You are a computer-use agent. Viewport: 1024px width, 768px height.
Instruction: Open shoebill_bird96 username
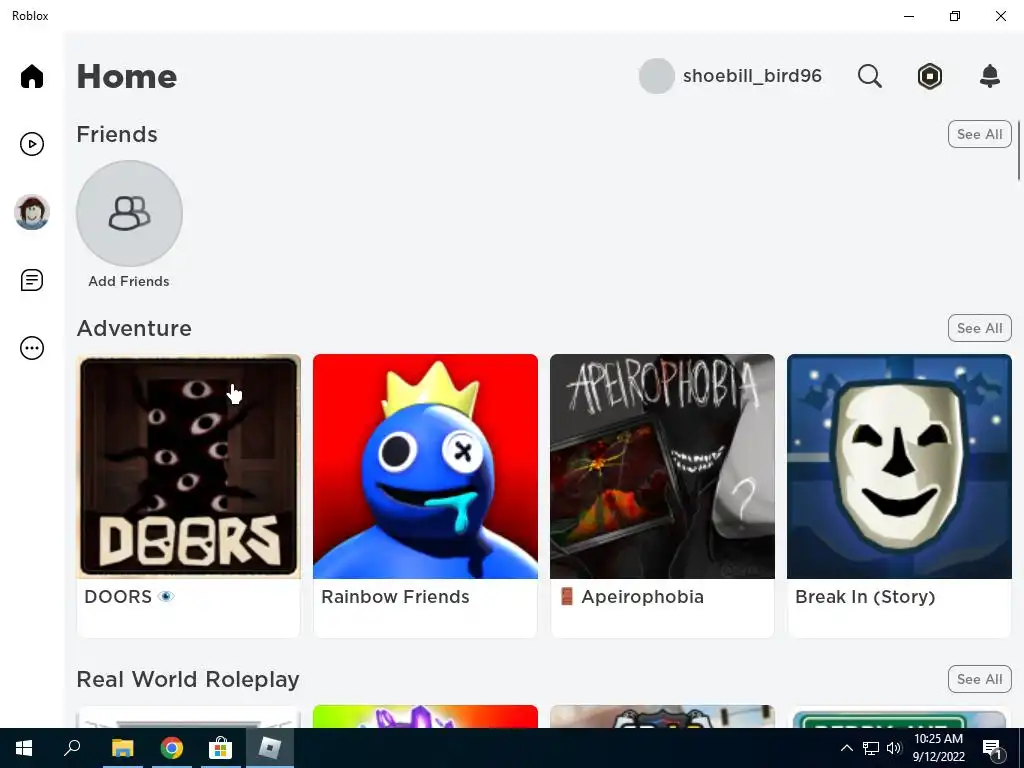tap(752, 76)
